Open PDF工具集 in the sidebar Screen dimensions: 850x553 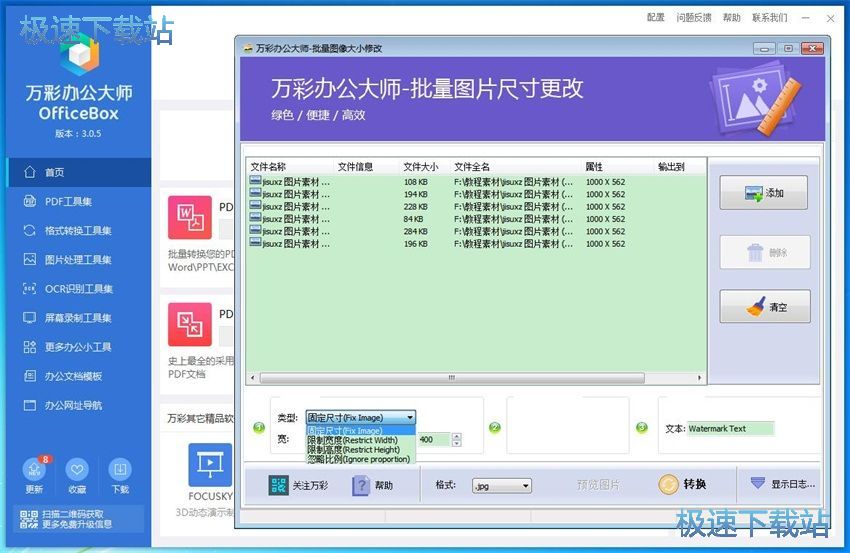tap(79, 202)
